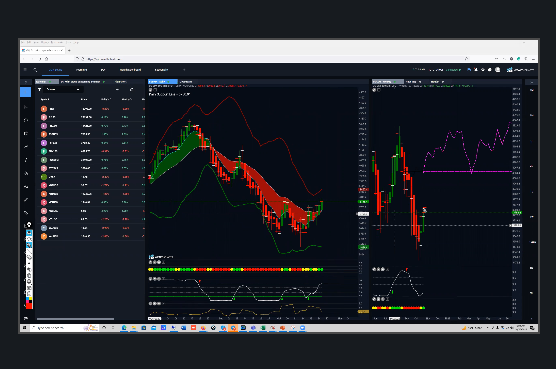This screenshot has height=369, width=556.
Task: Switch to the second tab above the left chart
Action: pyautogui.click(x=186, y=82)
